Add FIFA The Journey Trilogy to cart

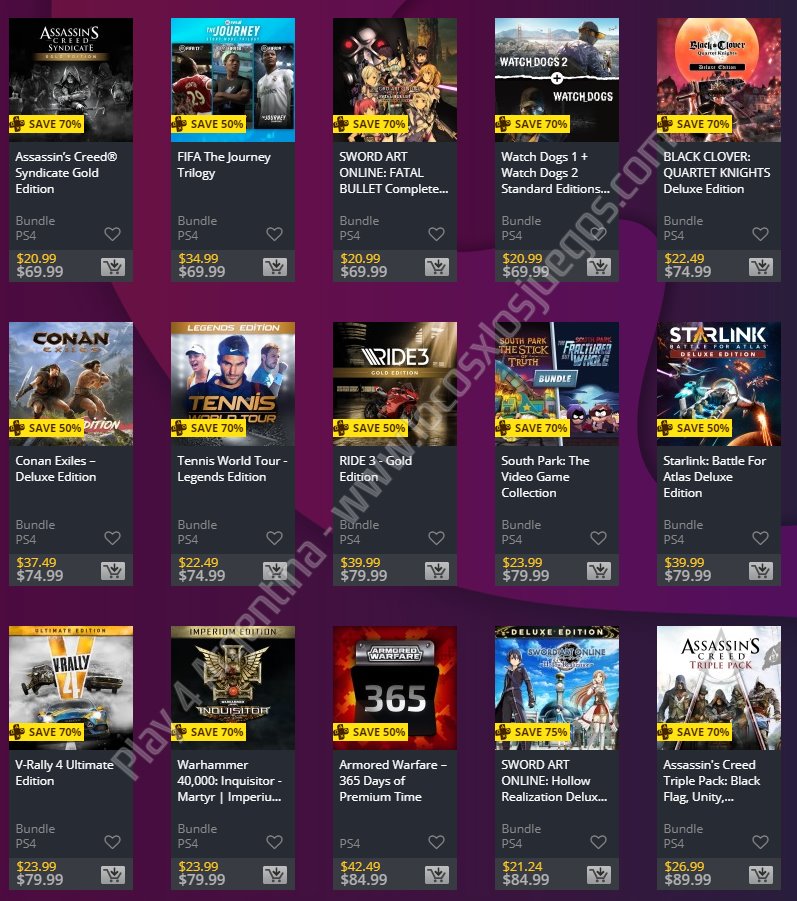pyautogui.click(x=275, y=267)
